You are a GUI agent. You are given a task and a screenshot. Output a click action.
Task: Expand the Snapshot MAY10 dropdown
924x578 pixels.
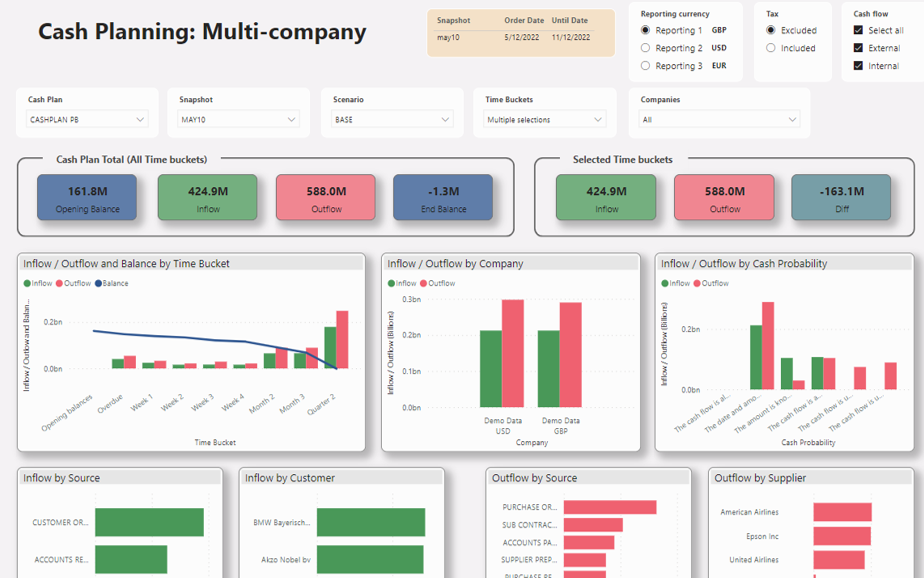click(x=238, y=119)
